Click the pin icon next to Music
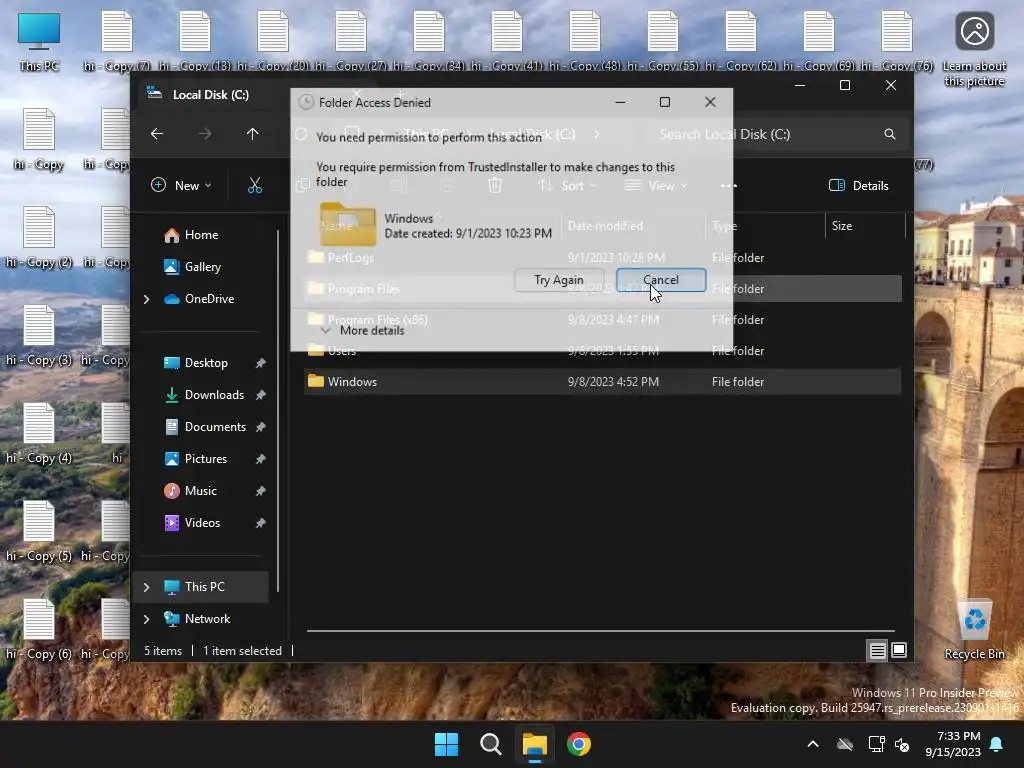 click(x=260, y=491)
